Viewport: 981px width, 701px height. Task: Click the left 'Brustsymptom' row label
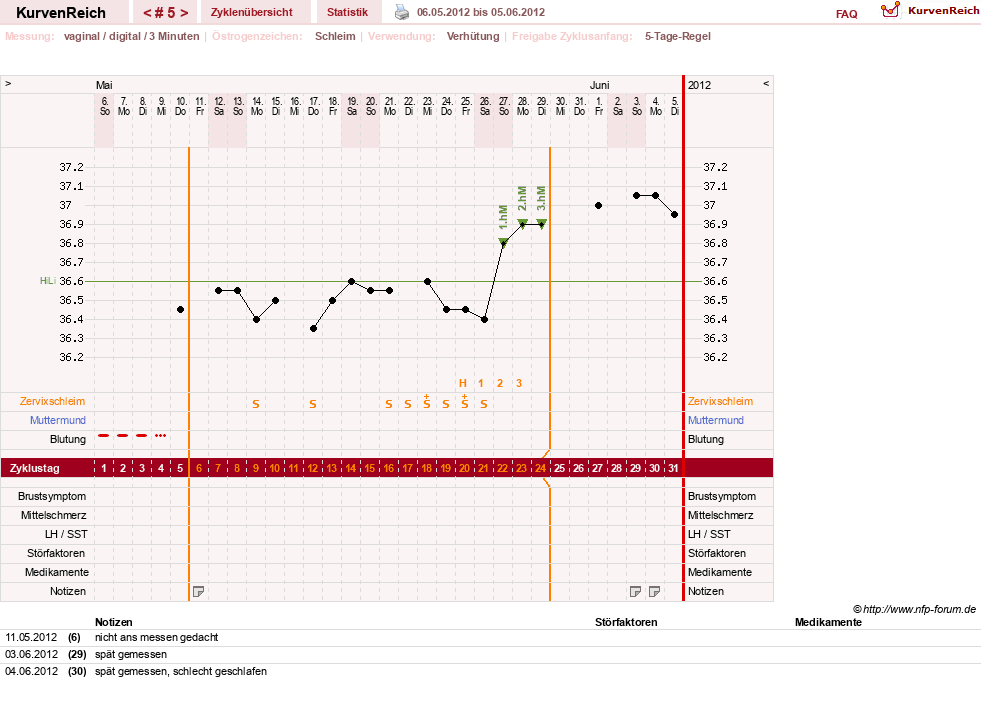point(52,496)
